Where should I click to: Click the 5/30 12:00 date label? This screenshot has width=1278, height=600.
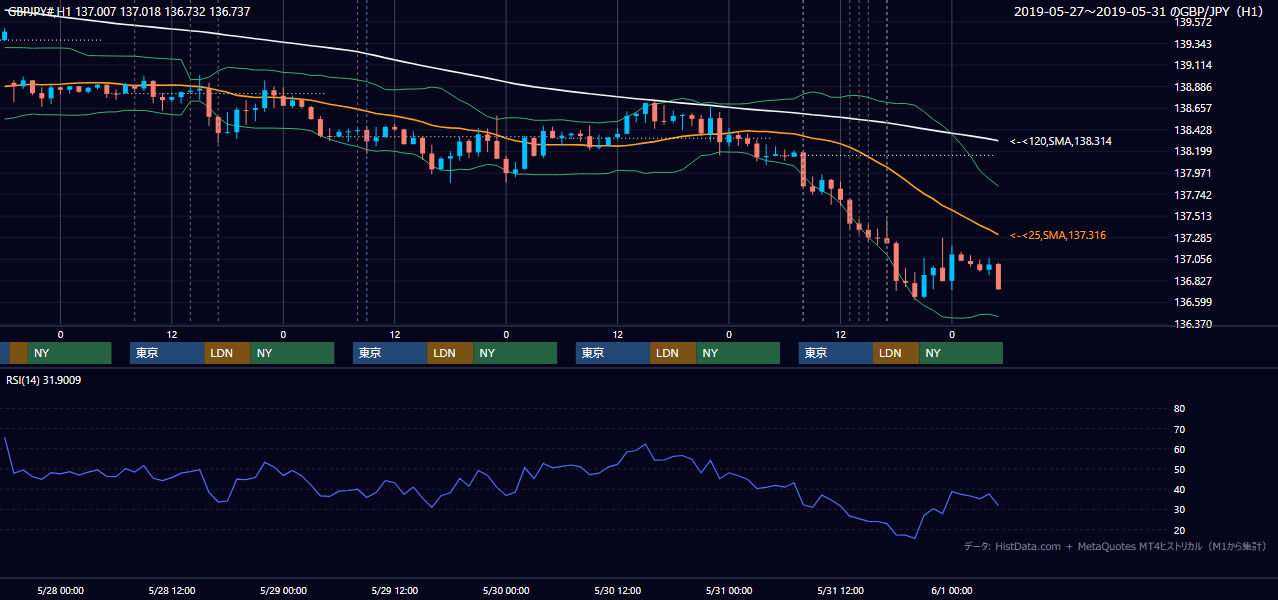617,590
